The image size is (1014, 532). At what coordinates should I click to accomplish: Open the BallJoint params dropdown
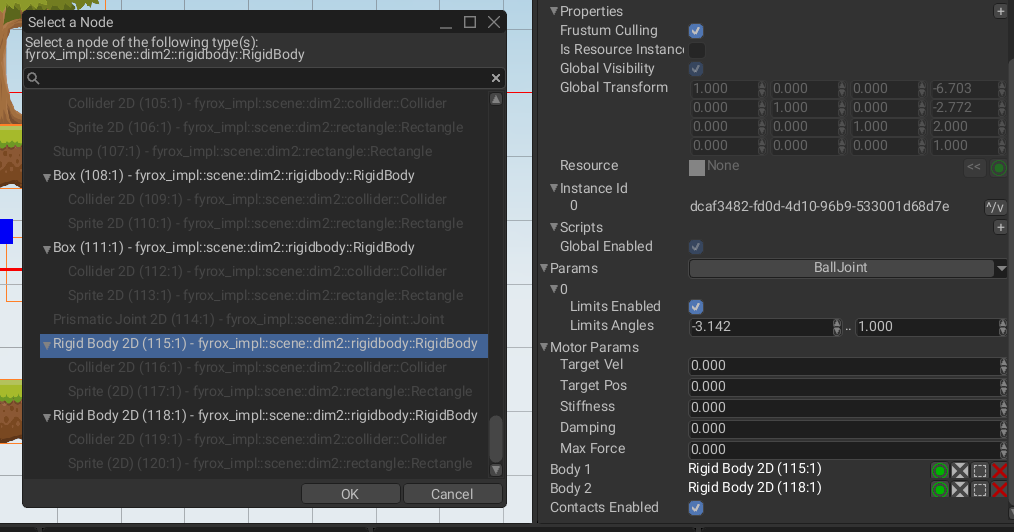[x=847, y=268]
